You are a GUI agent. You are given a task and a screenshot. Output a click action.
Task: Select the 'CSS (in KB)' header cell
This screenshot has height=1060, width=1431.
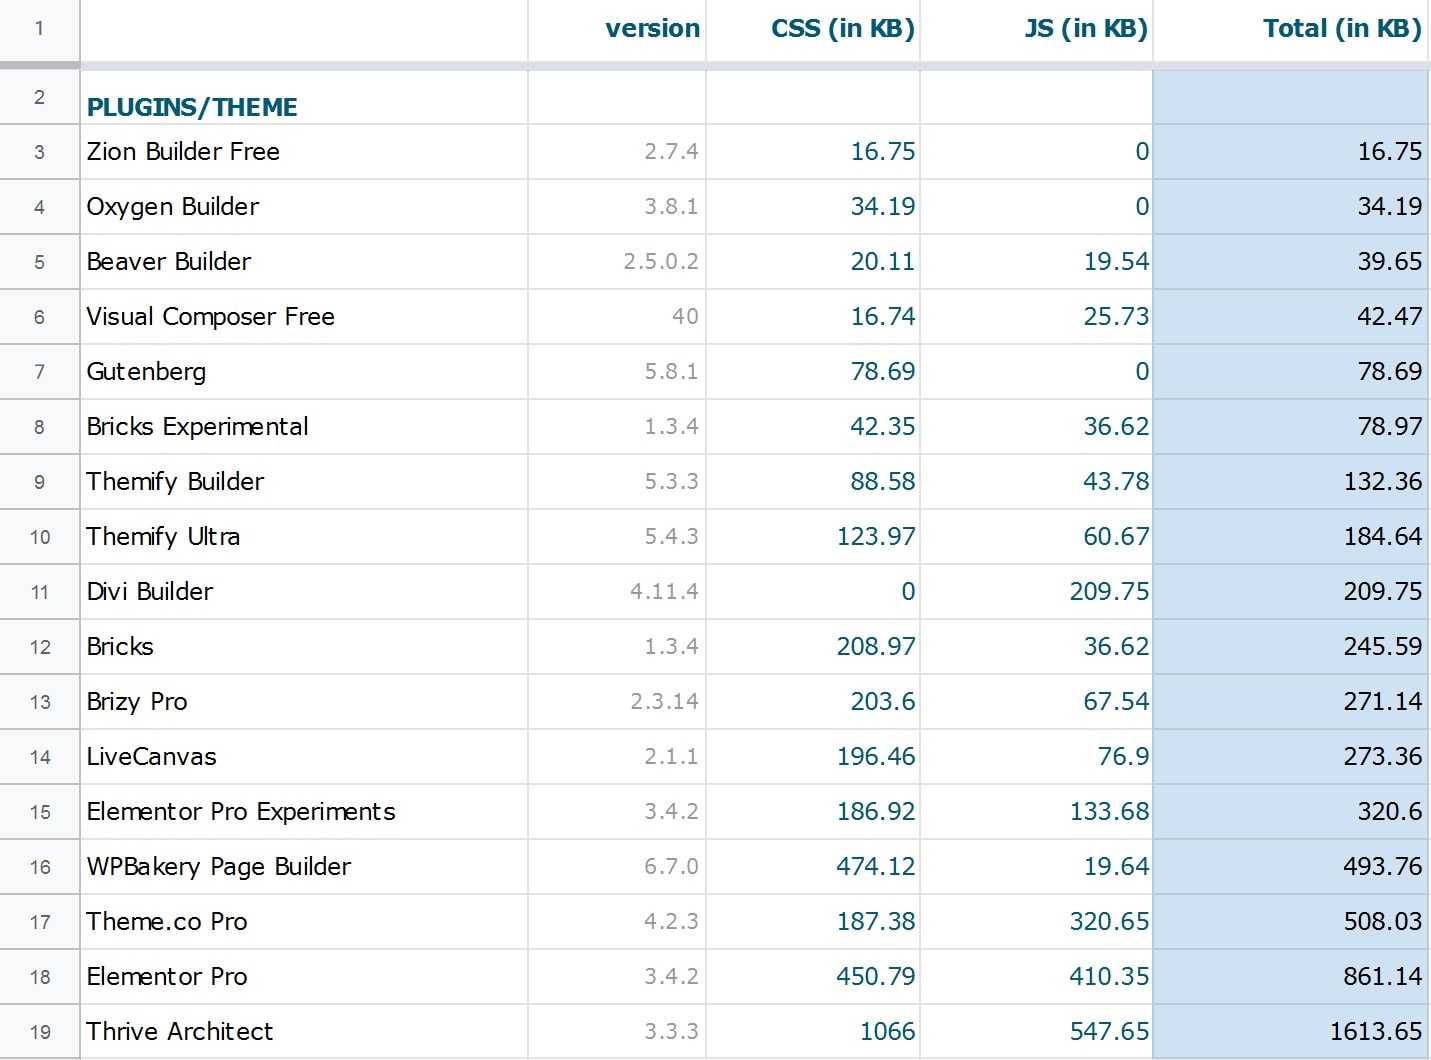(813, 29)
